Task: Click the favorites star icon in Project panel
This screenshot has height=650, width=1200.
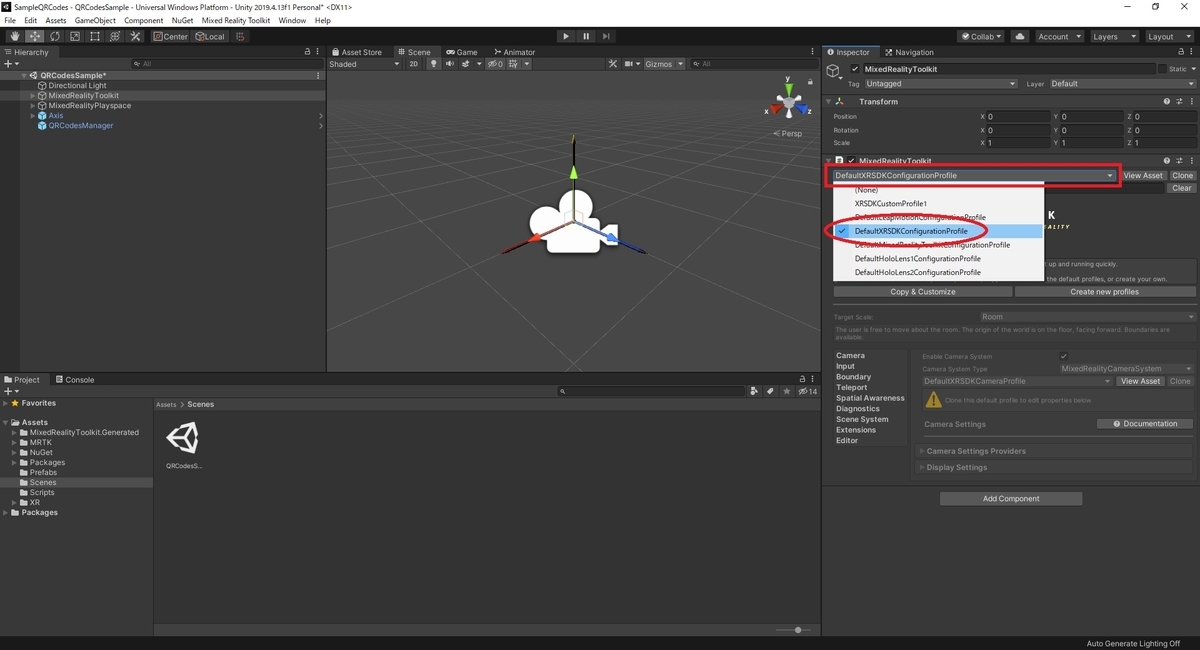Action: 785,392
